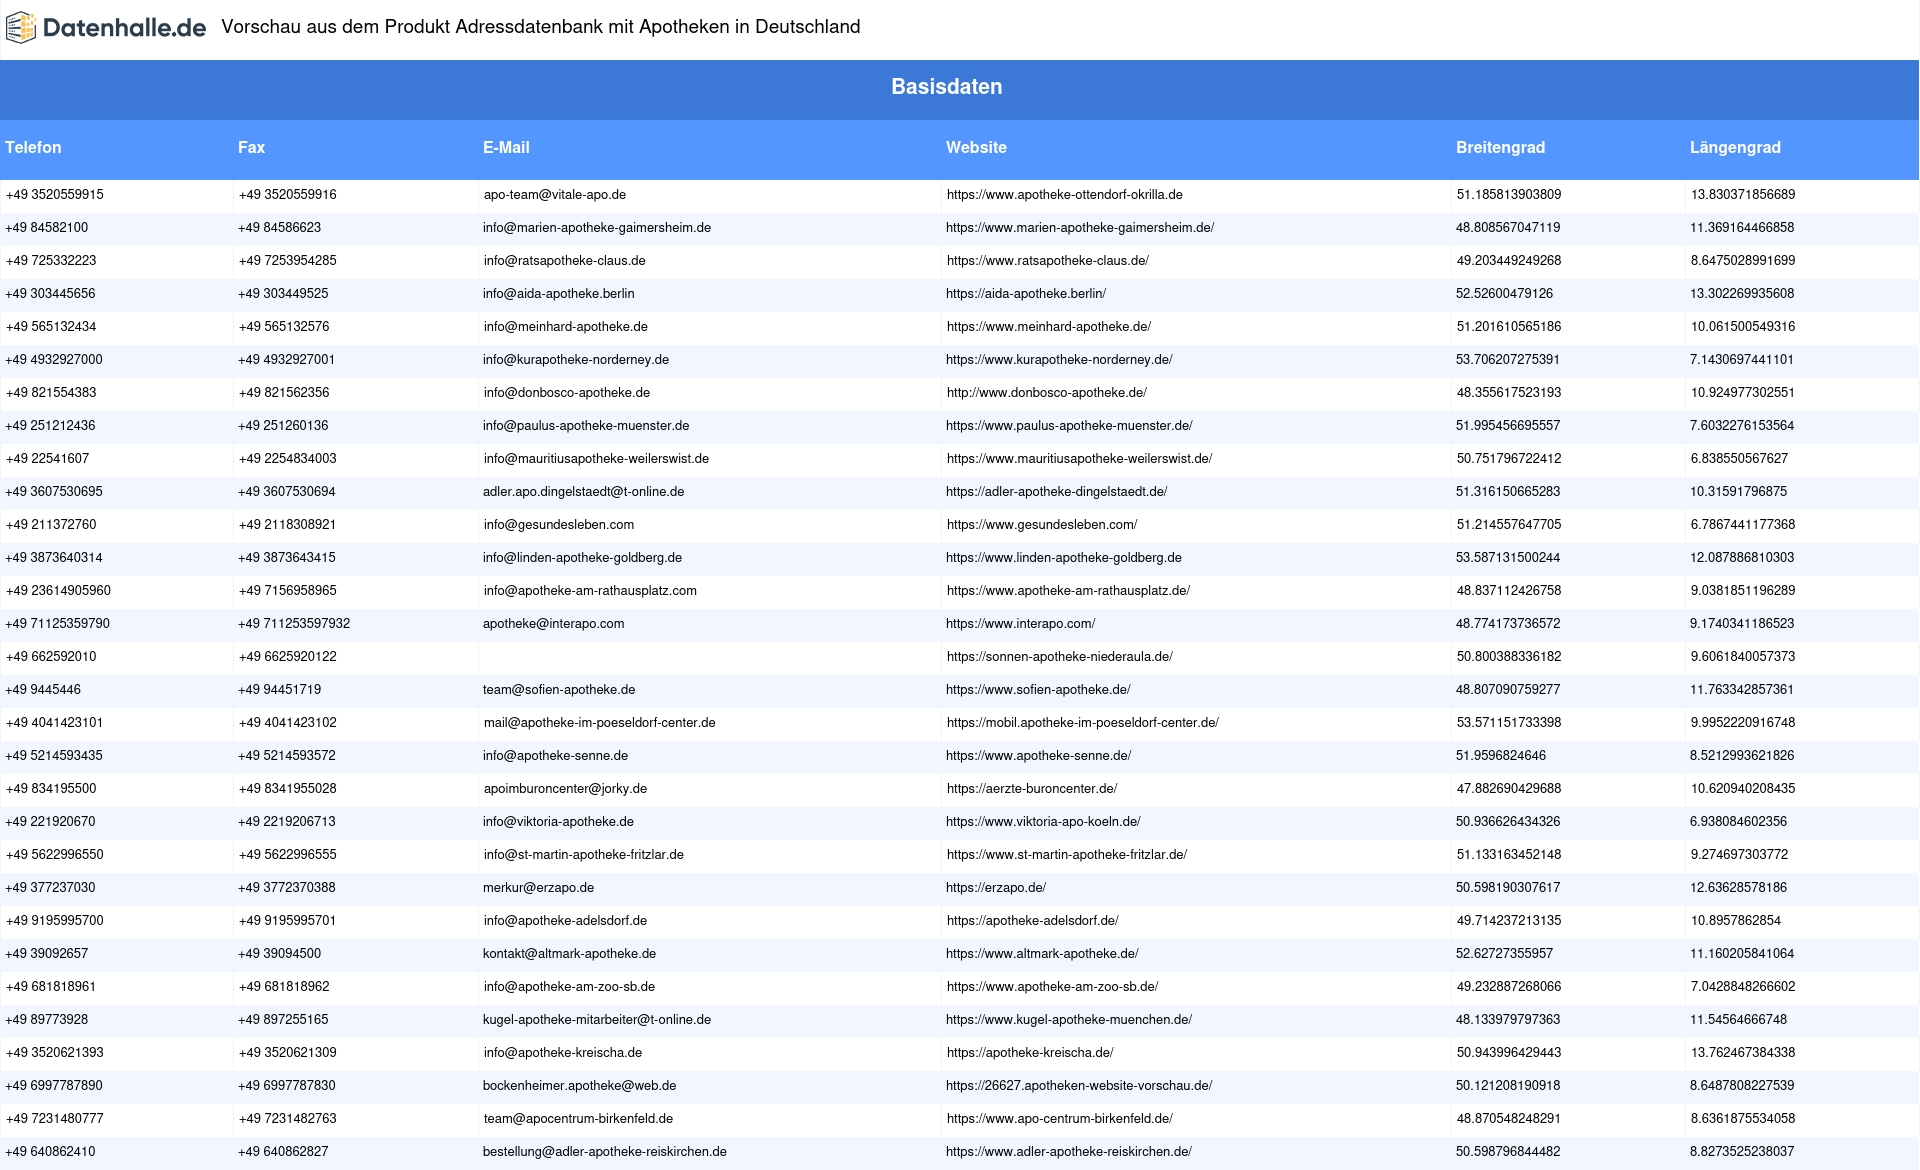Open website aerzte-buroncenter.de
The width and height of the screenshot is (1920, 1170).
(1032, 789)
